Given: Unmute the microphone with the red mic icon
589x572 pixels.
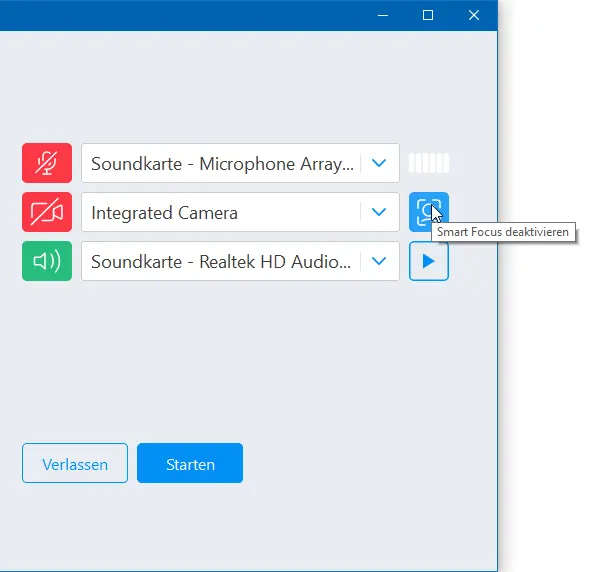Looking at the screenshot, I should pyautogui.click(x=47, y=163).
